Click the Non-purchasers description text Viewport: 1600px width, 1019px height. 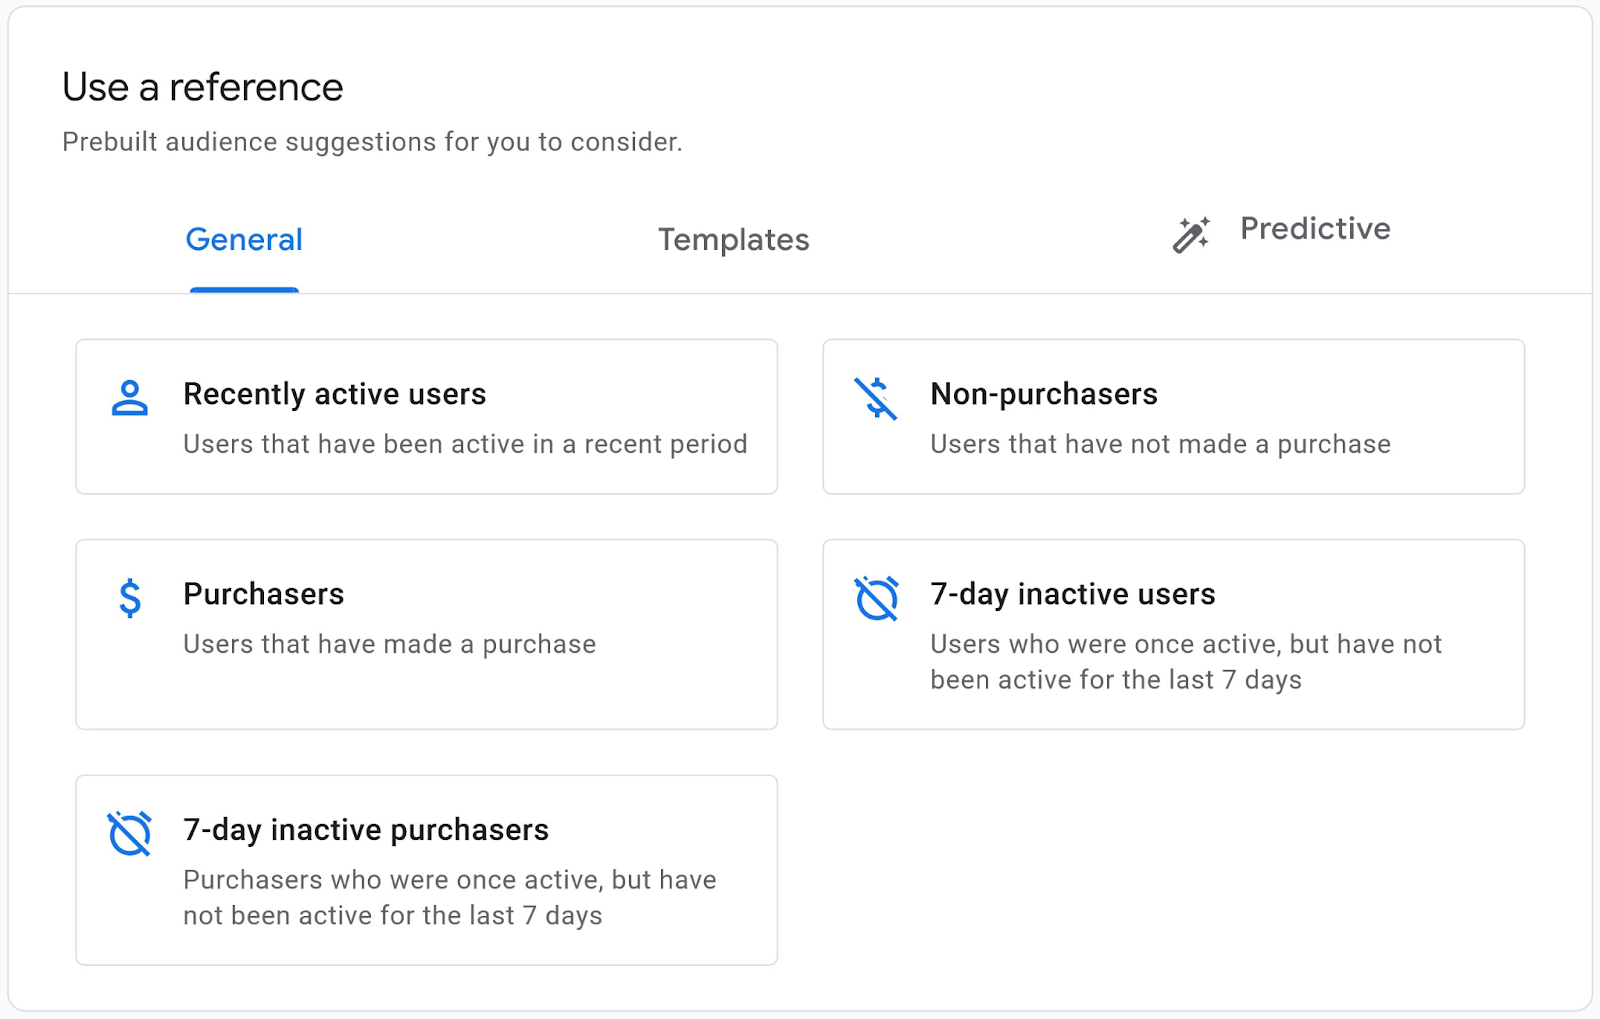(1160, 444)
